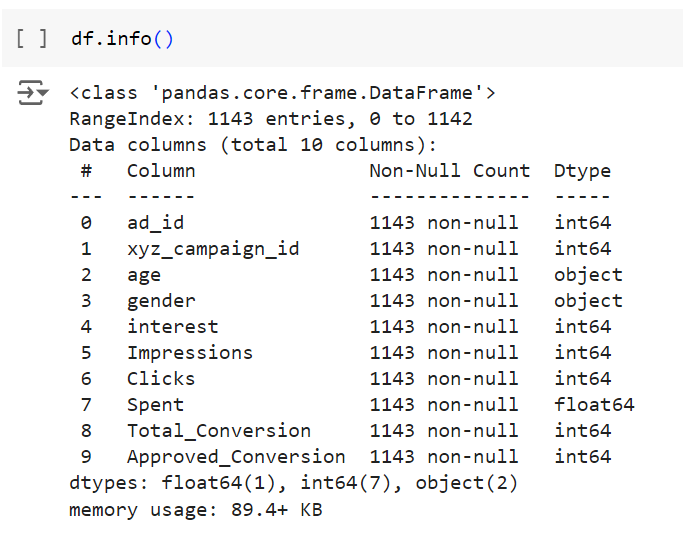Click the memory usage 89.4+ KB line

[195, 509]
